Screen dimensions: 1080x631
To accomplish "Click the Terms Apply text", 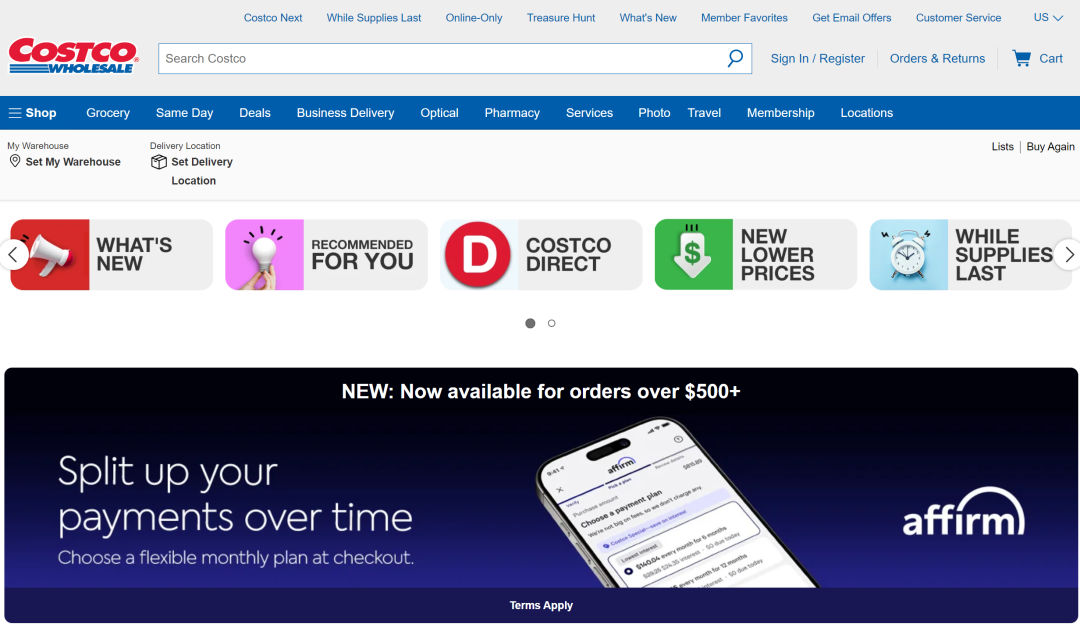I will pos(541,606).
